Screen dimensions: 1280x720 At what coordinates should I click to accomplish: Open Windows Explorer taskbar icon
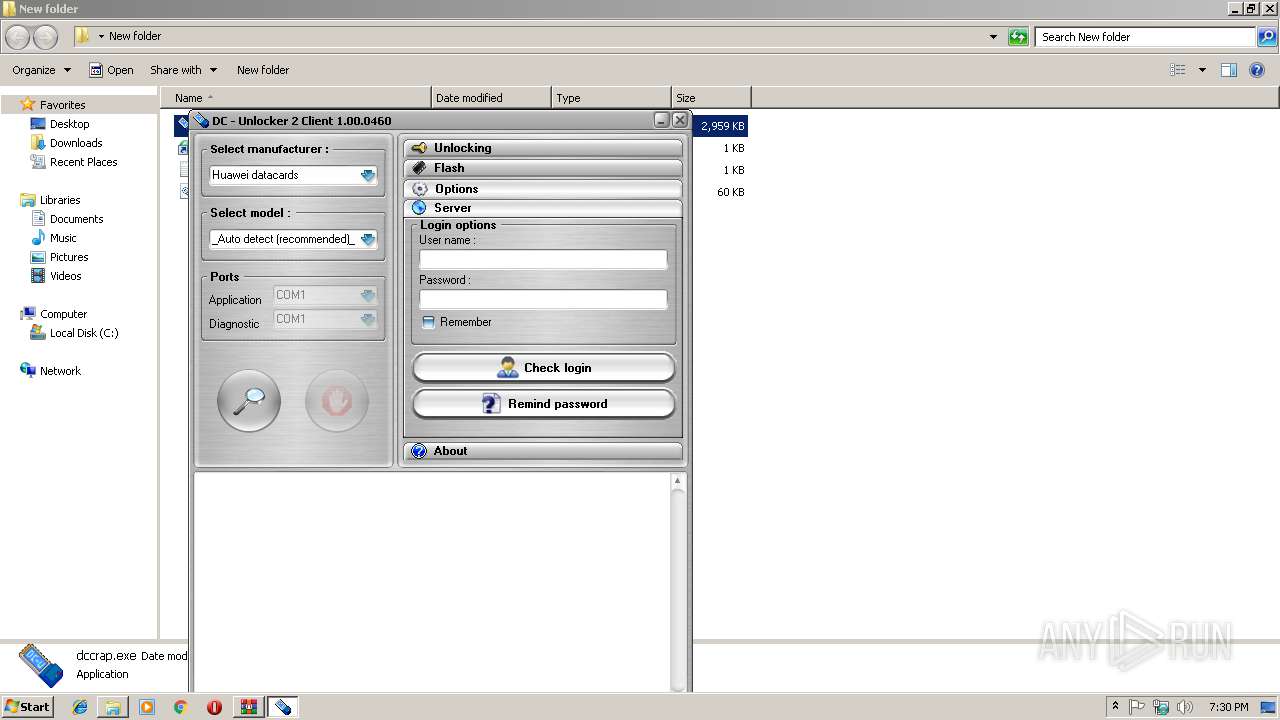(x=113, y=707)
